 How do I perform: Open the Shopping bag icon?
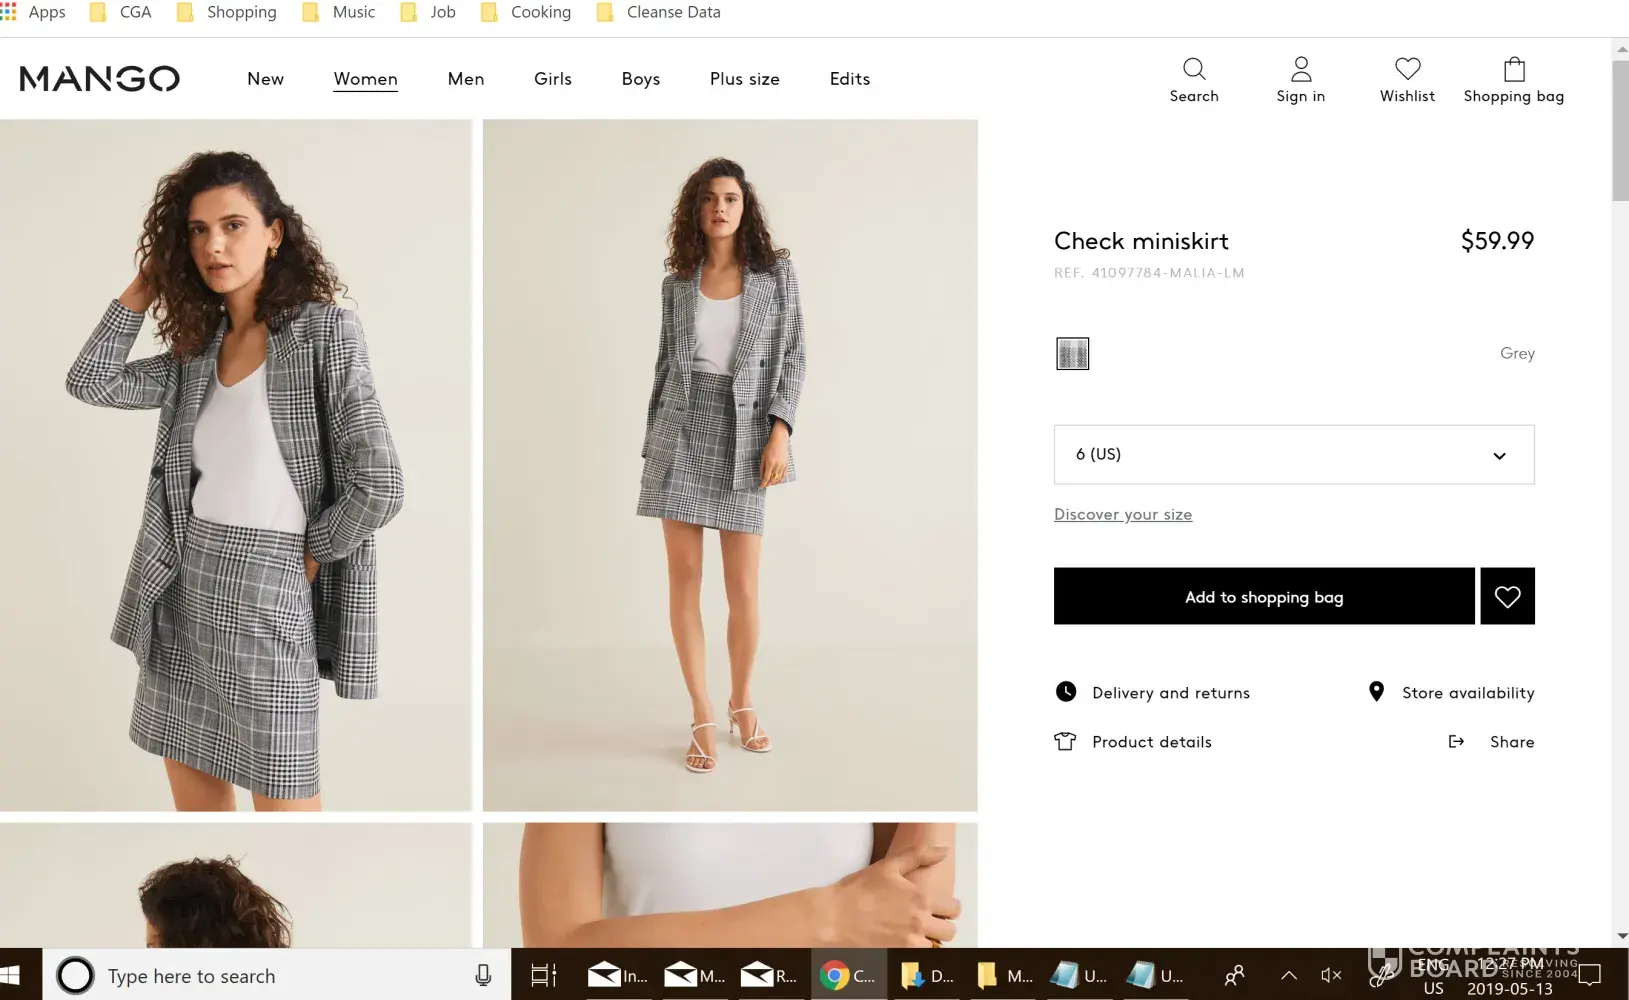coord(1514,69)
